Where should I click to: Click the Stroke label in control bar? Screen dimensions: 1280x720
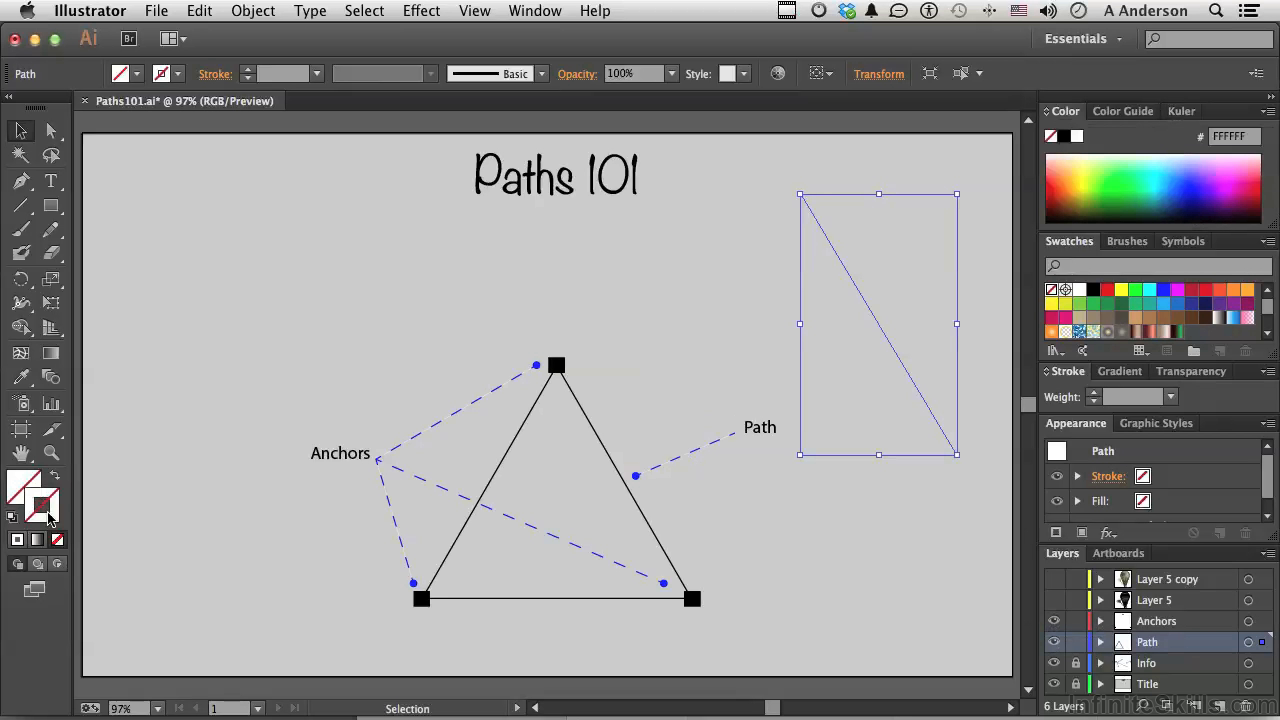click(215, 74)
